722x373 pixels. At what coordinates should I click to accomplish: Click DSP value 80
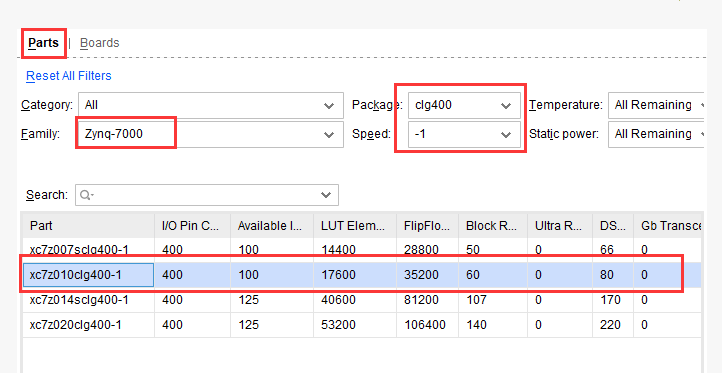point(607,275)
